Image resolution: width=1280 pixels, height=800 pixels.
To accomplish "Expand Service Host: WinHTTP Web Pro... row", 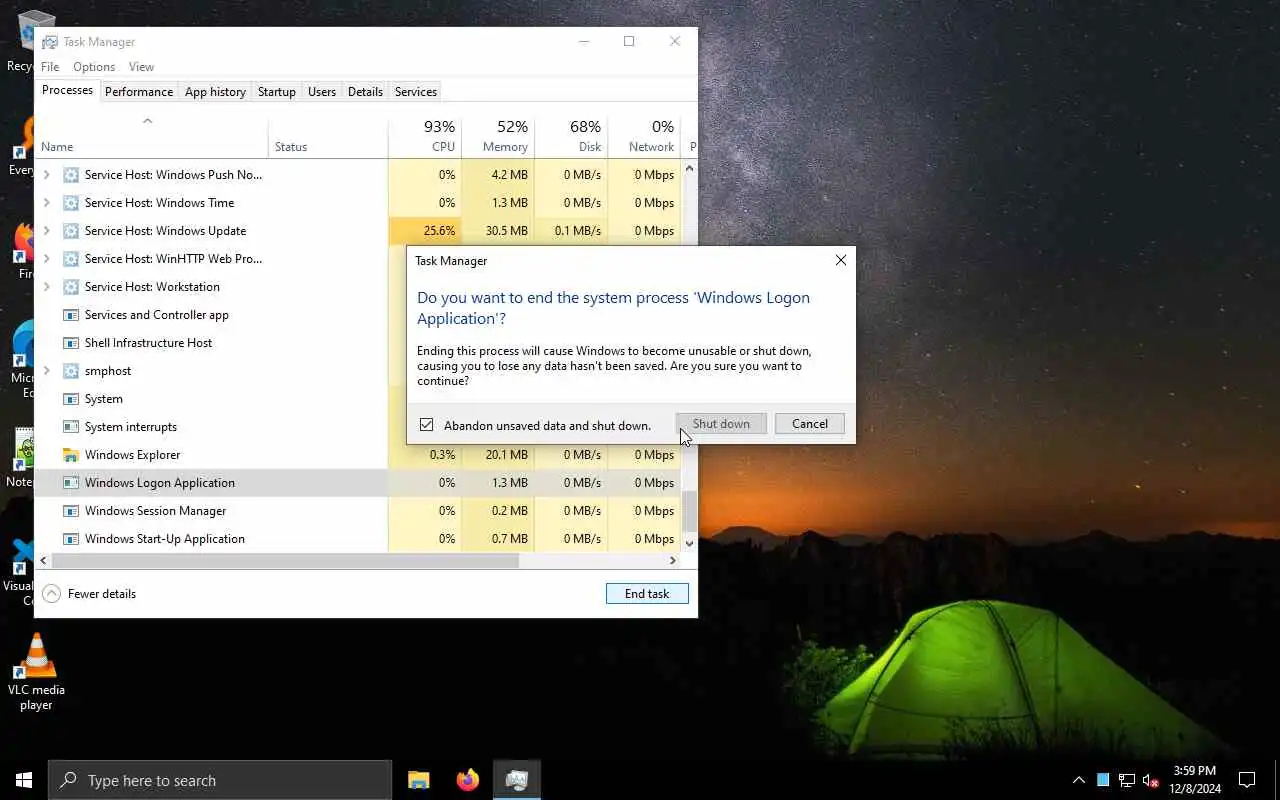I will point(46,259).
